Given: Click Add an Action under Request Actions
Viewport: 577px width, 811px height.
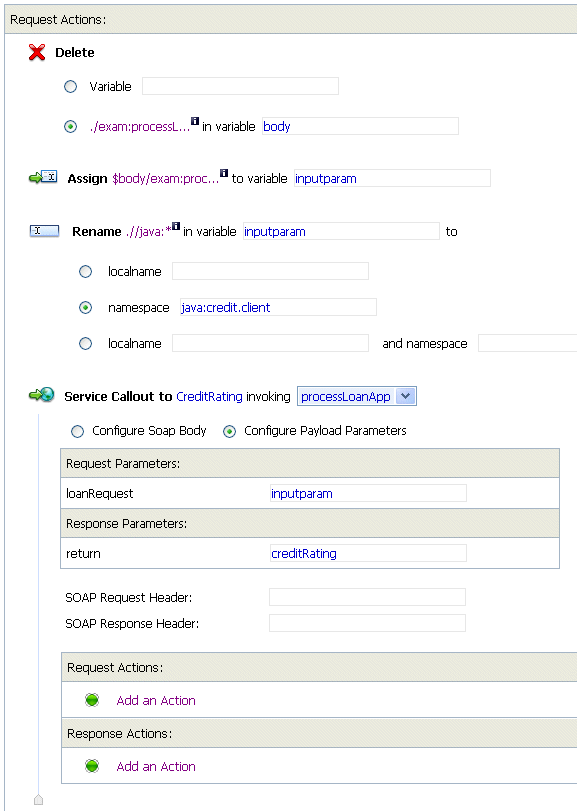Looking at the screenshot, I should coord(156,700).
